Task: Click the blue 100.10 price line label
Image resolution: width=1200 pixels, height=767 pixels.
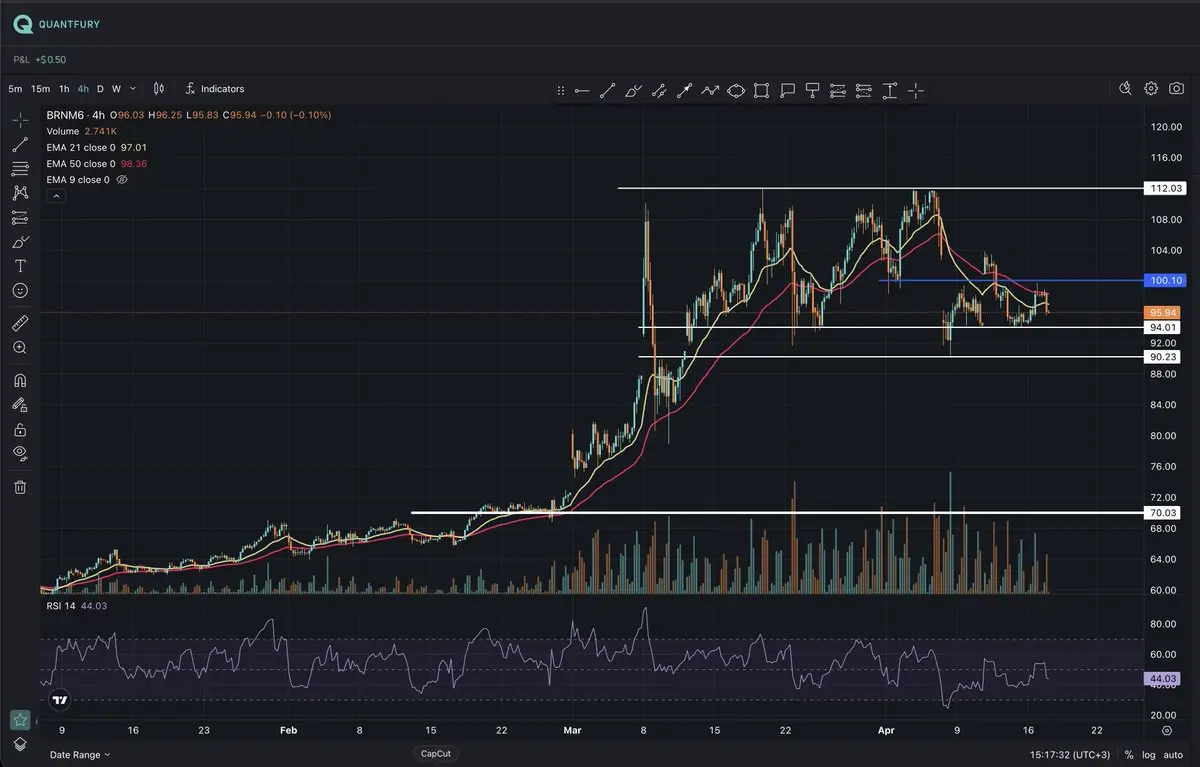Action: [1166, 281]
